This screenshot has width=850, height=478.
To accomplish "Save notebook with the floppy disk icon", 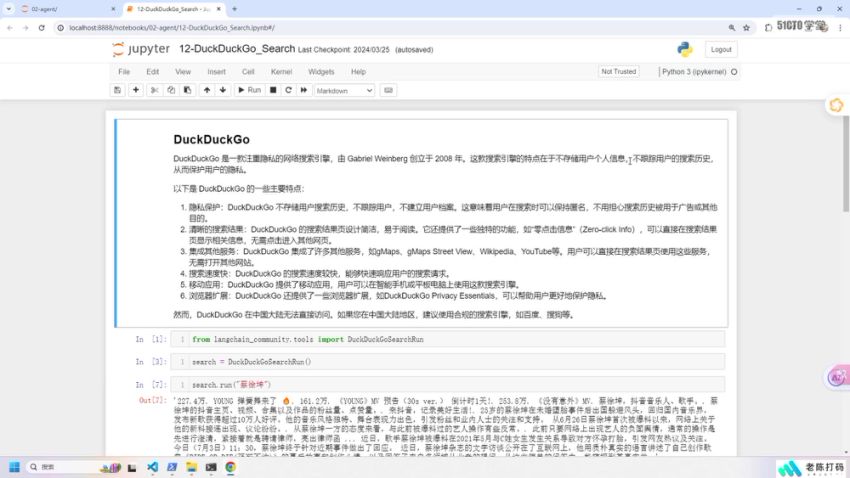I will (x=117, y=91).
